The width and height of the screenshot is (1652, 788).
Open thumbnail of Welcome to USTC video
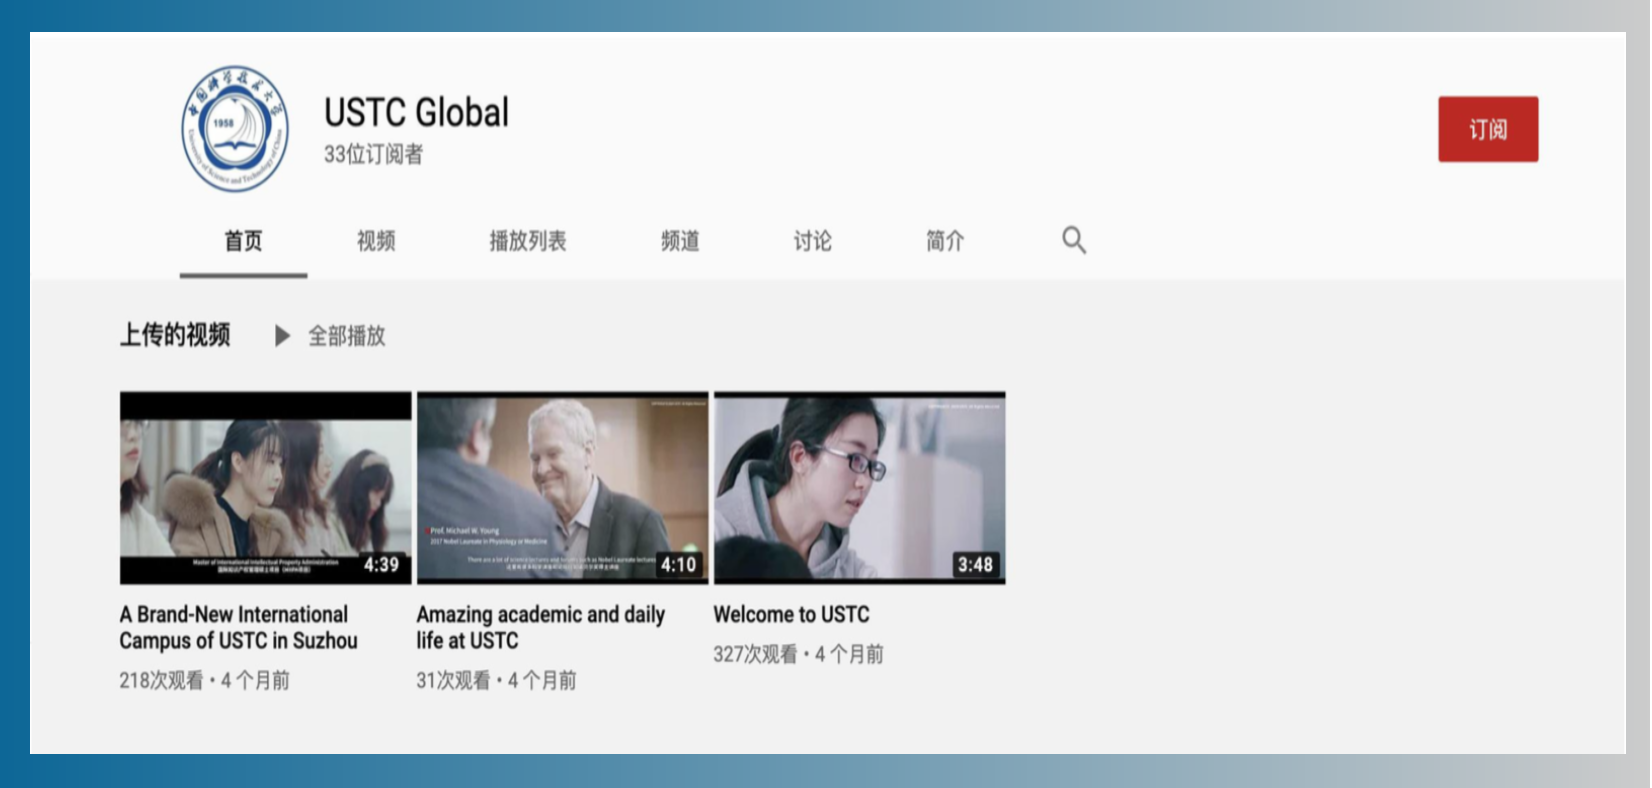tap(860, 488)
